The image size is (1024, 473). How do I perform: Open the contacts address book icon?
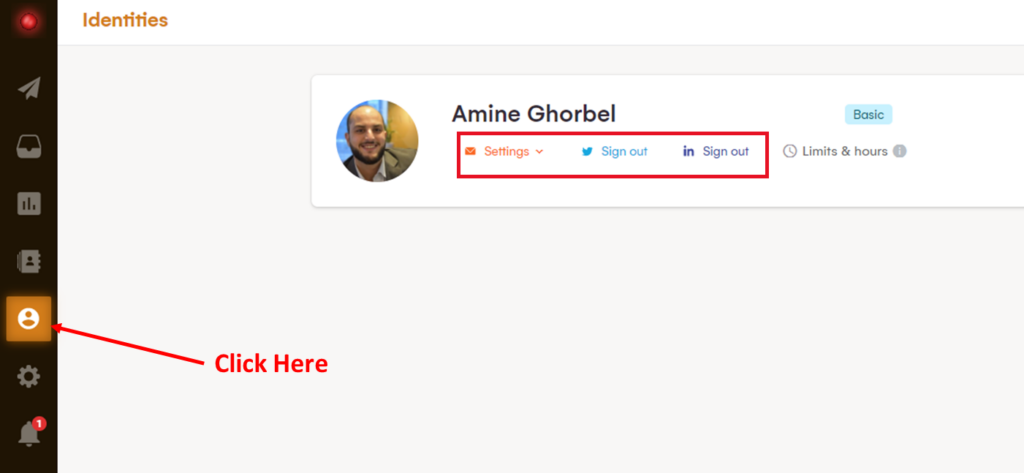[x=29, y=261]
